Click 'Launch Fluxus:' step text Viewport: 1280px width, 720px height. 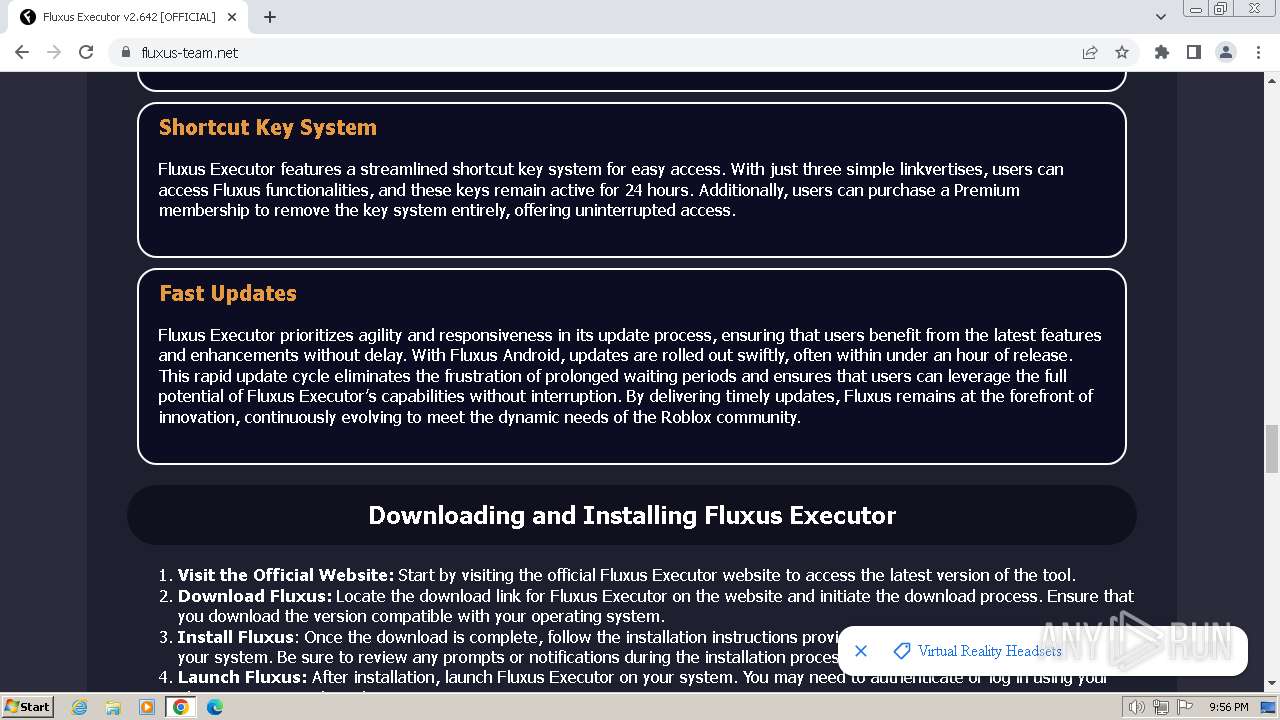(x=242, y=677)
